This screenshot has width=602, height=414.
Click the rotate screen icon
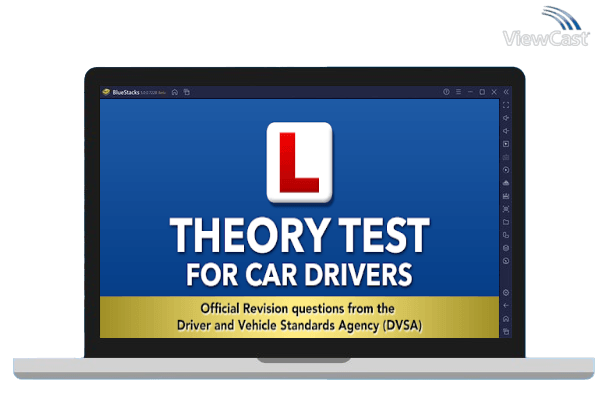(506, 235)
